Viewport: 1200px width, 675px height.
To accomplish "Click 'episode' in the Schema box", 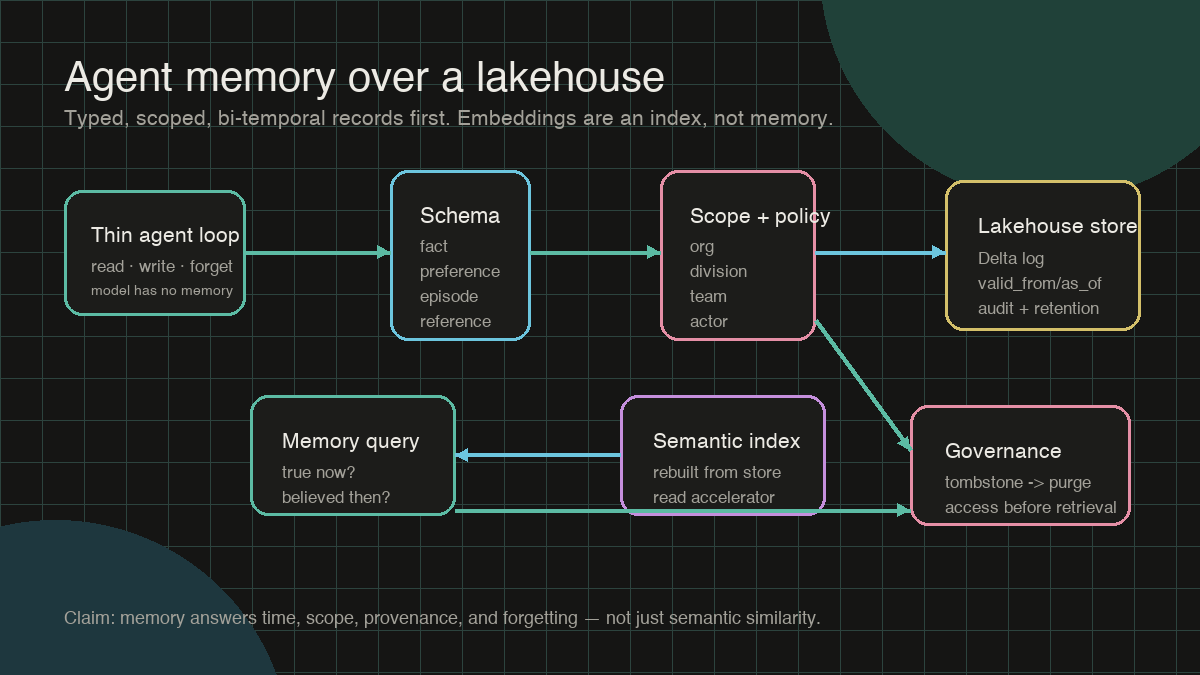I will click(449, 296).
